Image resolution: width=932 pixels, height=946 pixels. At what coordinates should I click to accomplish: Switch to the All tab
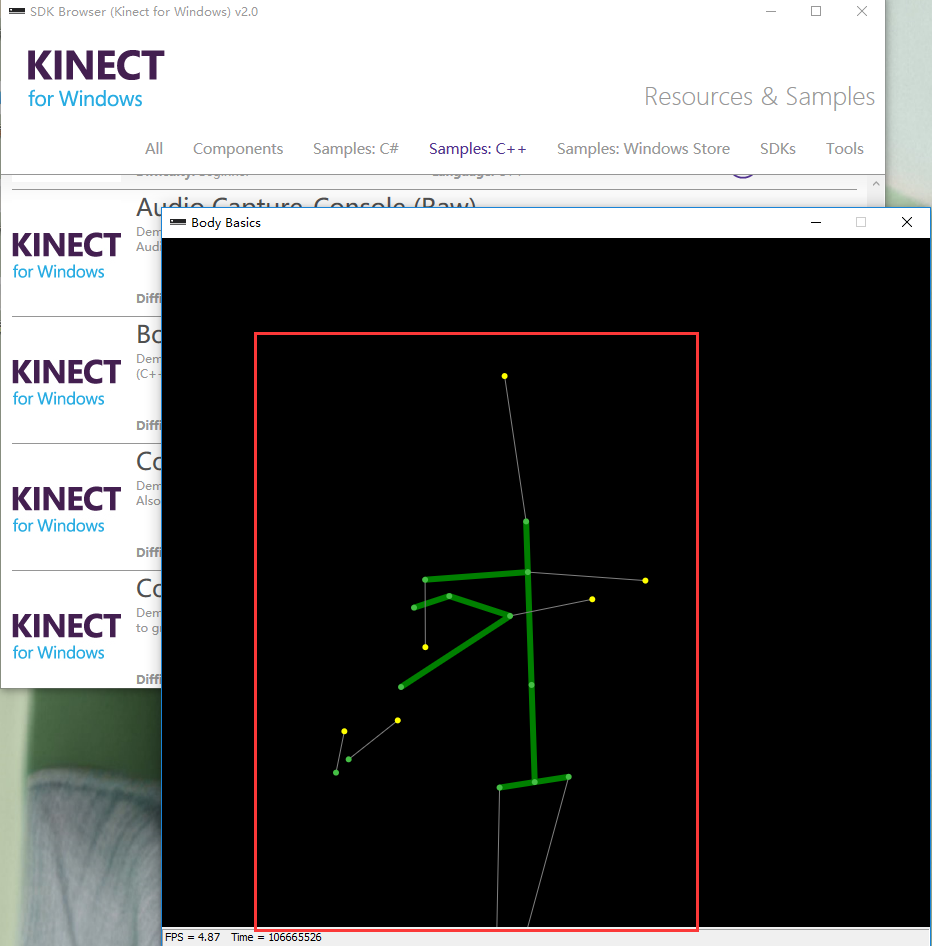coord(154,148)
